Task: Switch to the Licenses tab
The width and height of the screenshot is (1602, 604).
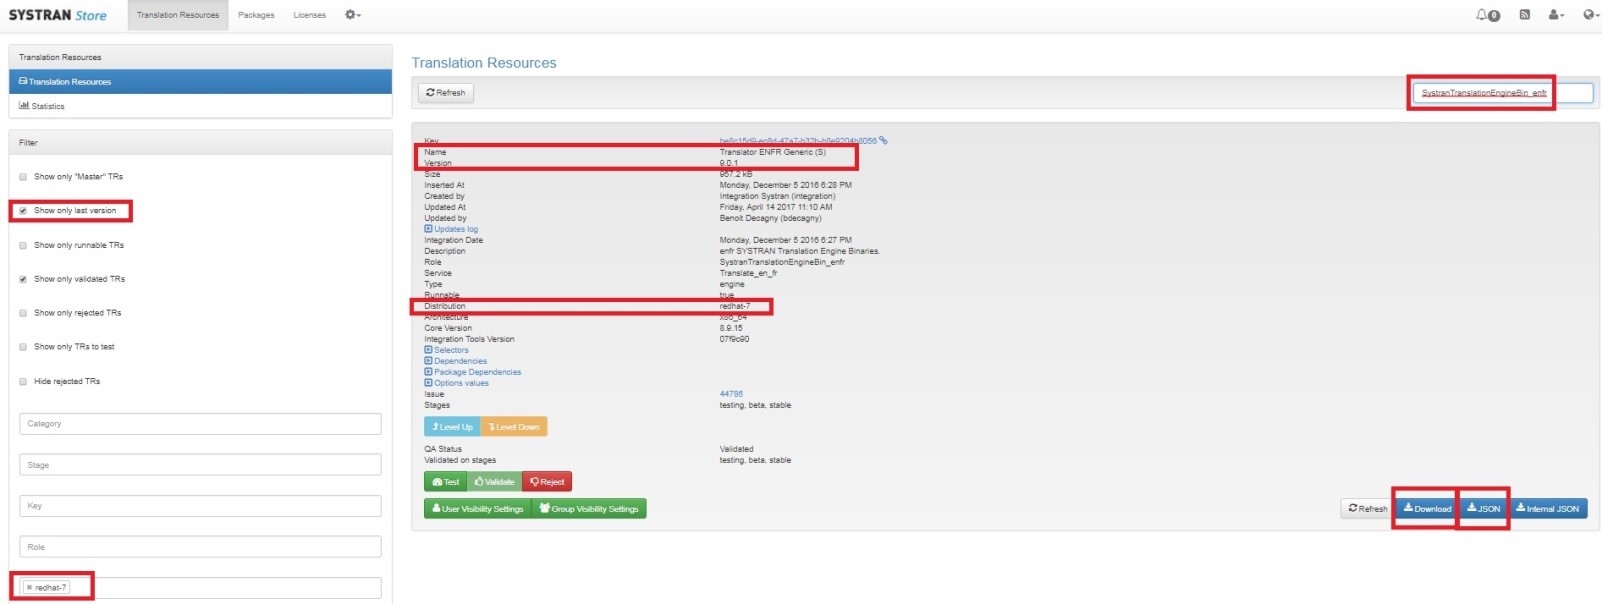Action: click(309, 15)
